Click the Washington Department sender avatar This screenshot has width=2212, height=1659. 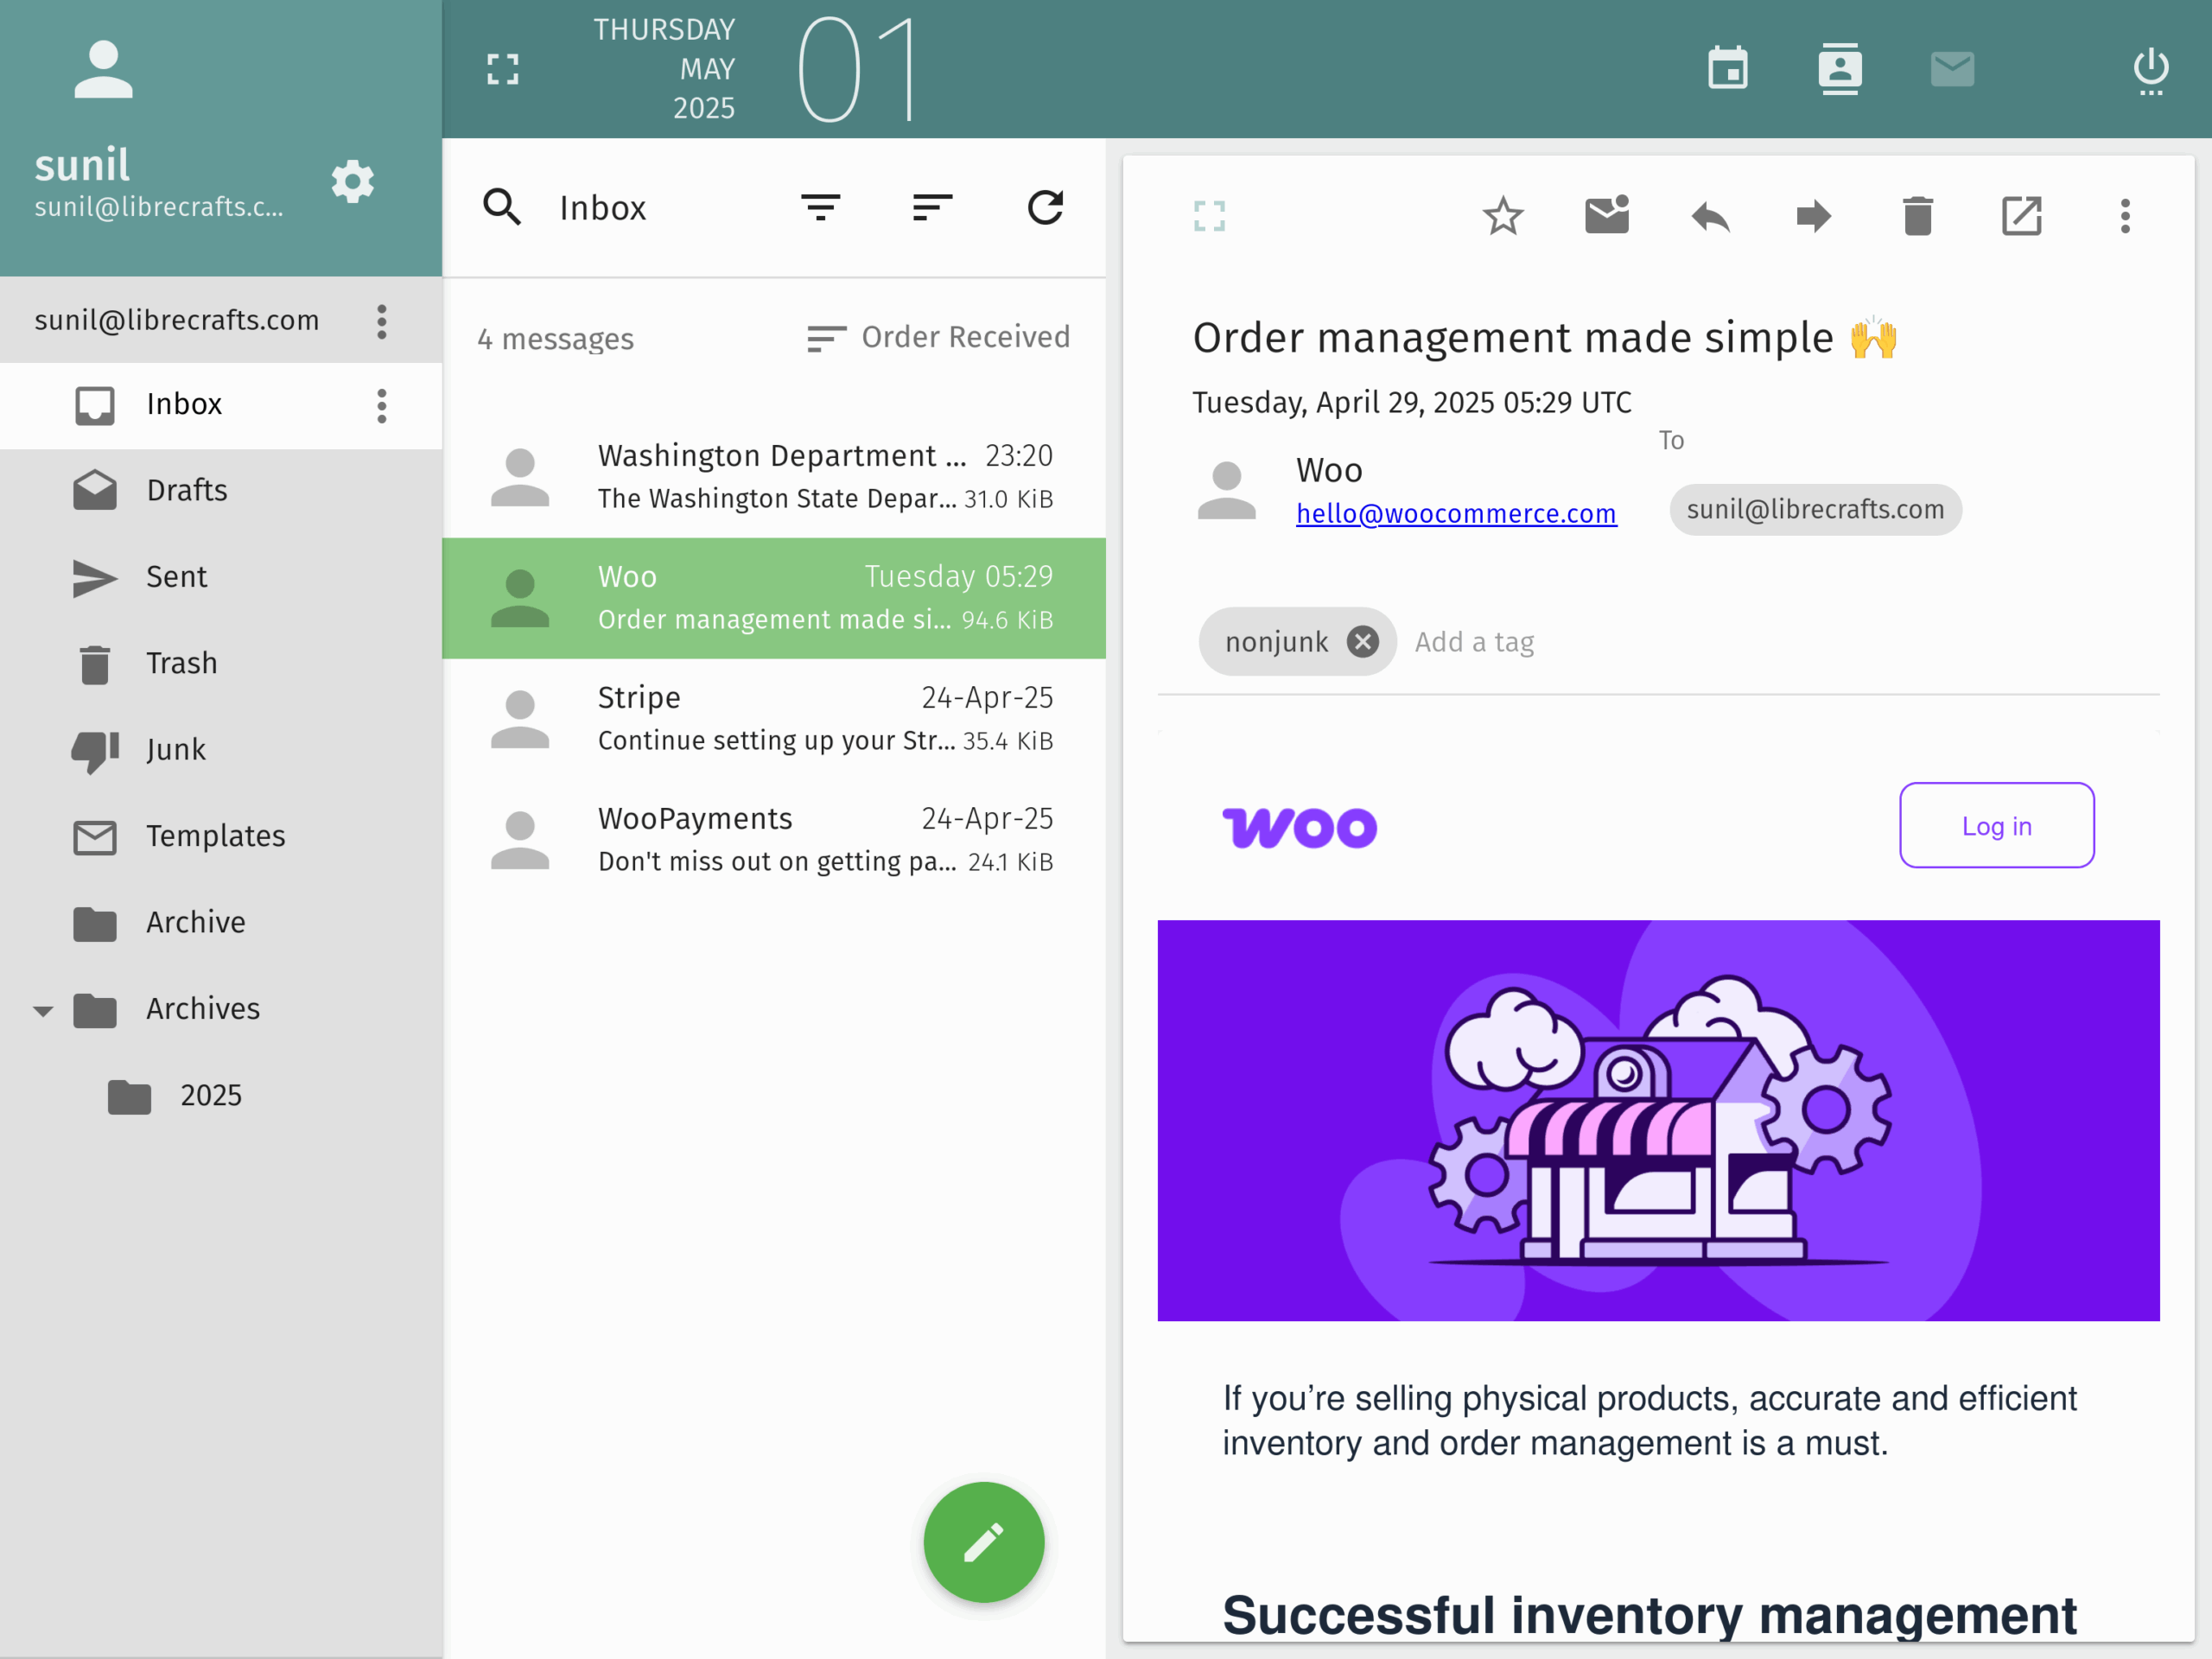pyautogui.click(x=520, y=477)
